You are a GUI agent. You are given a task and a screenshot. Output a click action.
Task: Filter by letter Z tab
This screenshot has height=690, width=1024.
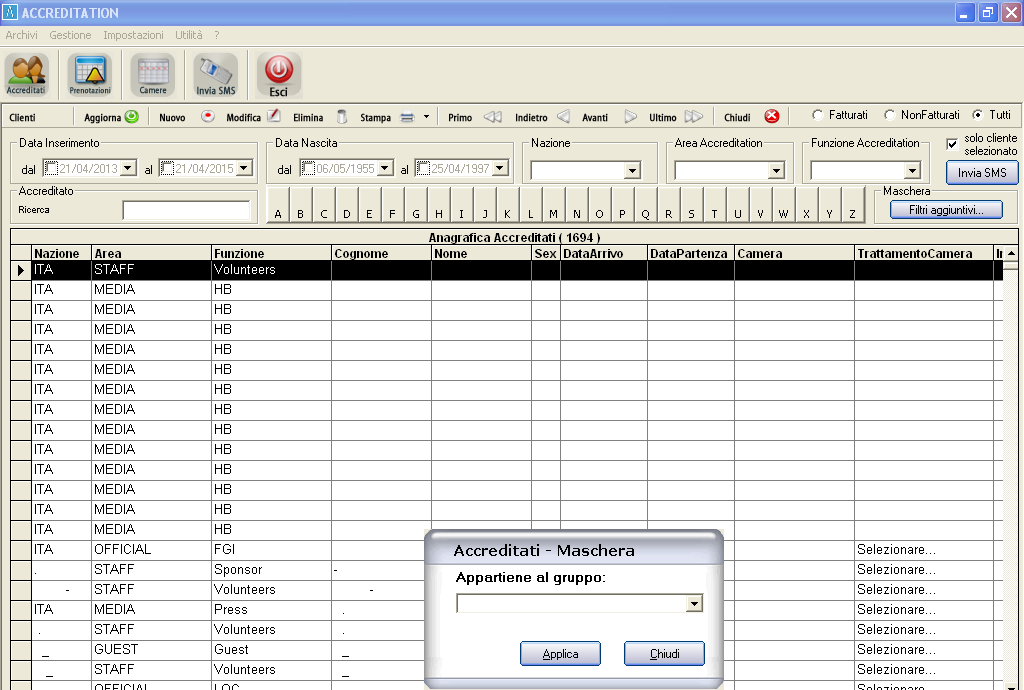(x=852, y=206)
